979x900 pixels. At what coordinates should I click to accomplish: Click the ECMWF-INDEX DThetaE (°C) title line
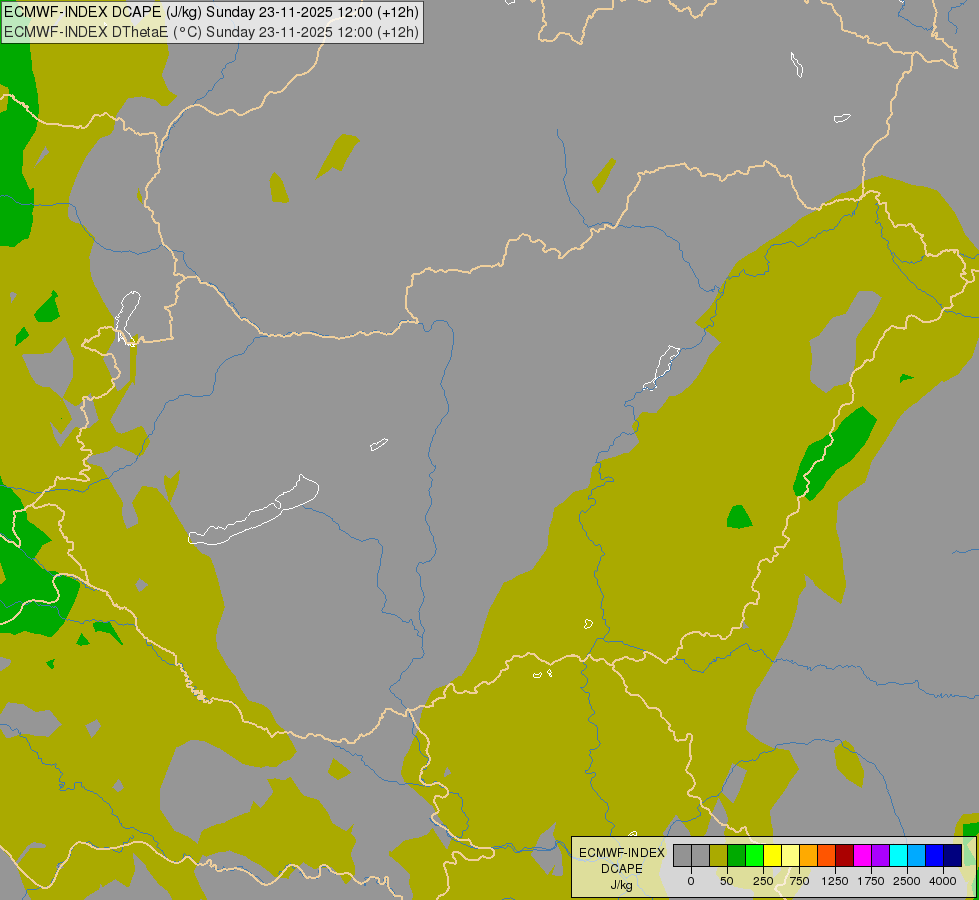[x=211, y=32]
